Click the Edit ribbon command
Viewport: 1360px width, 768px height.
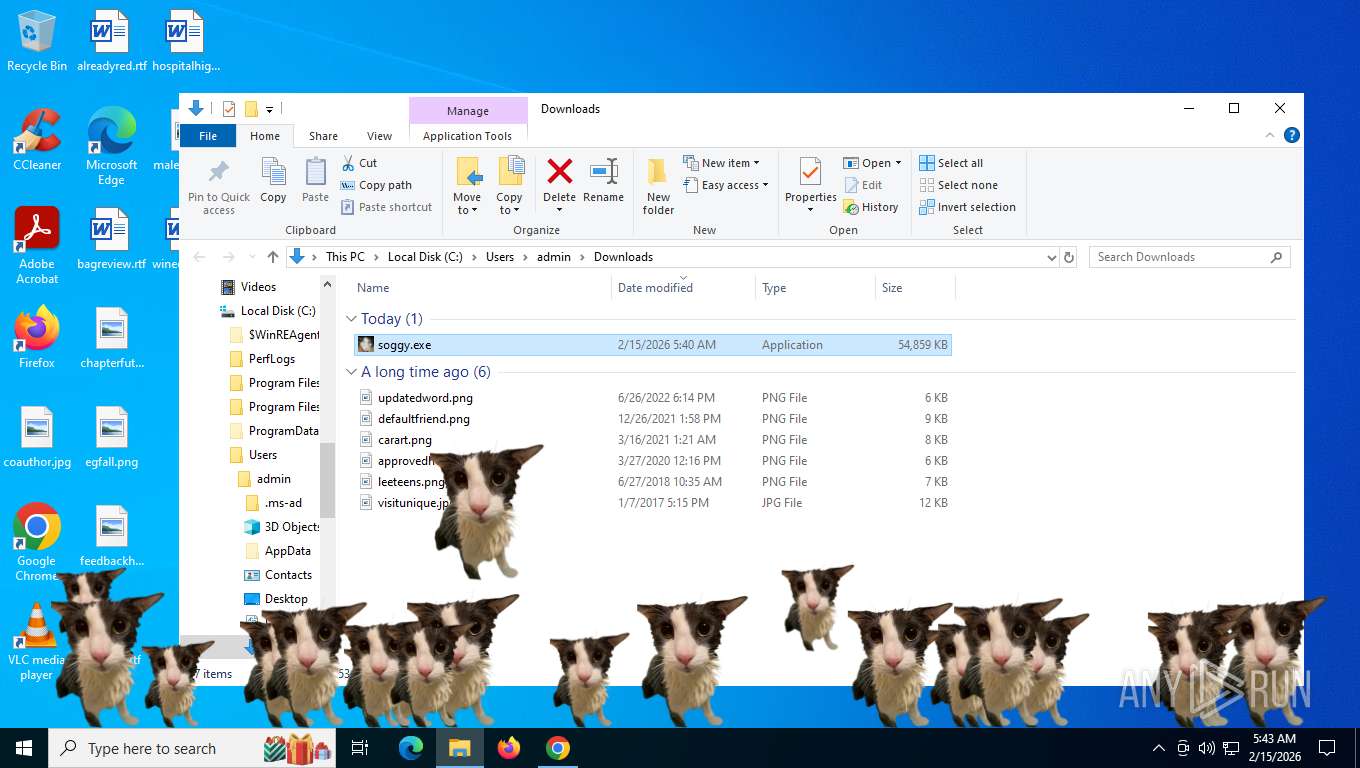(x=863, y=185)
